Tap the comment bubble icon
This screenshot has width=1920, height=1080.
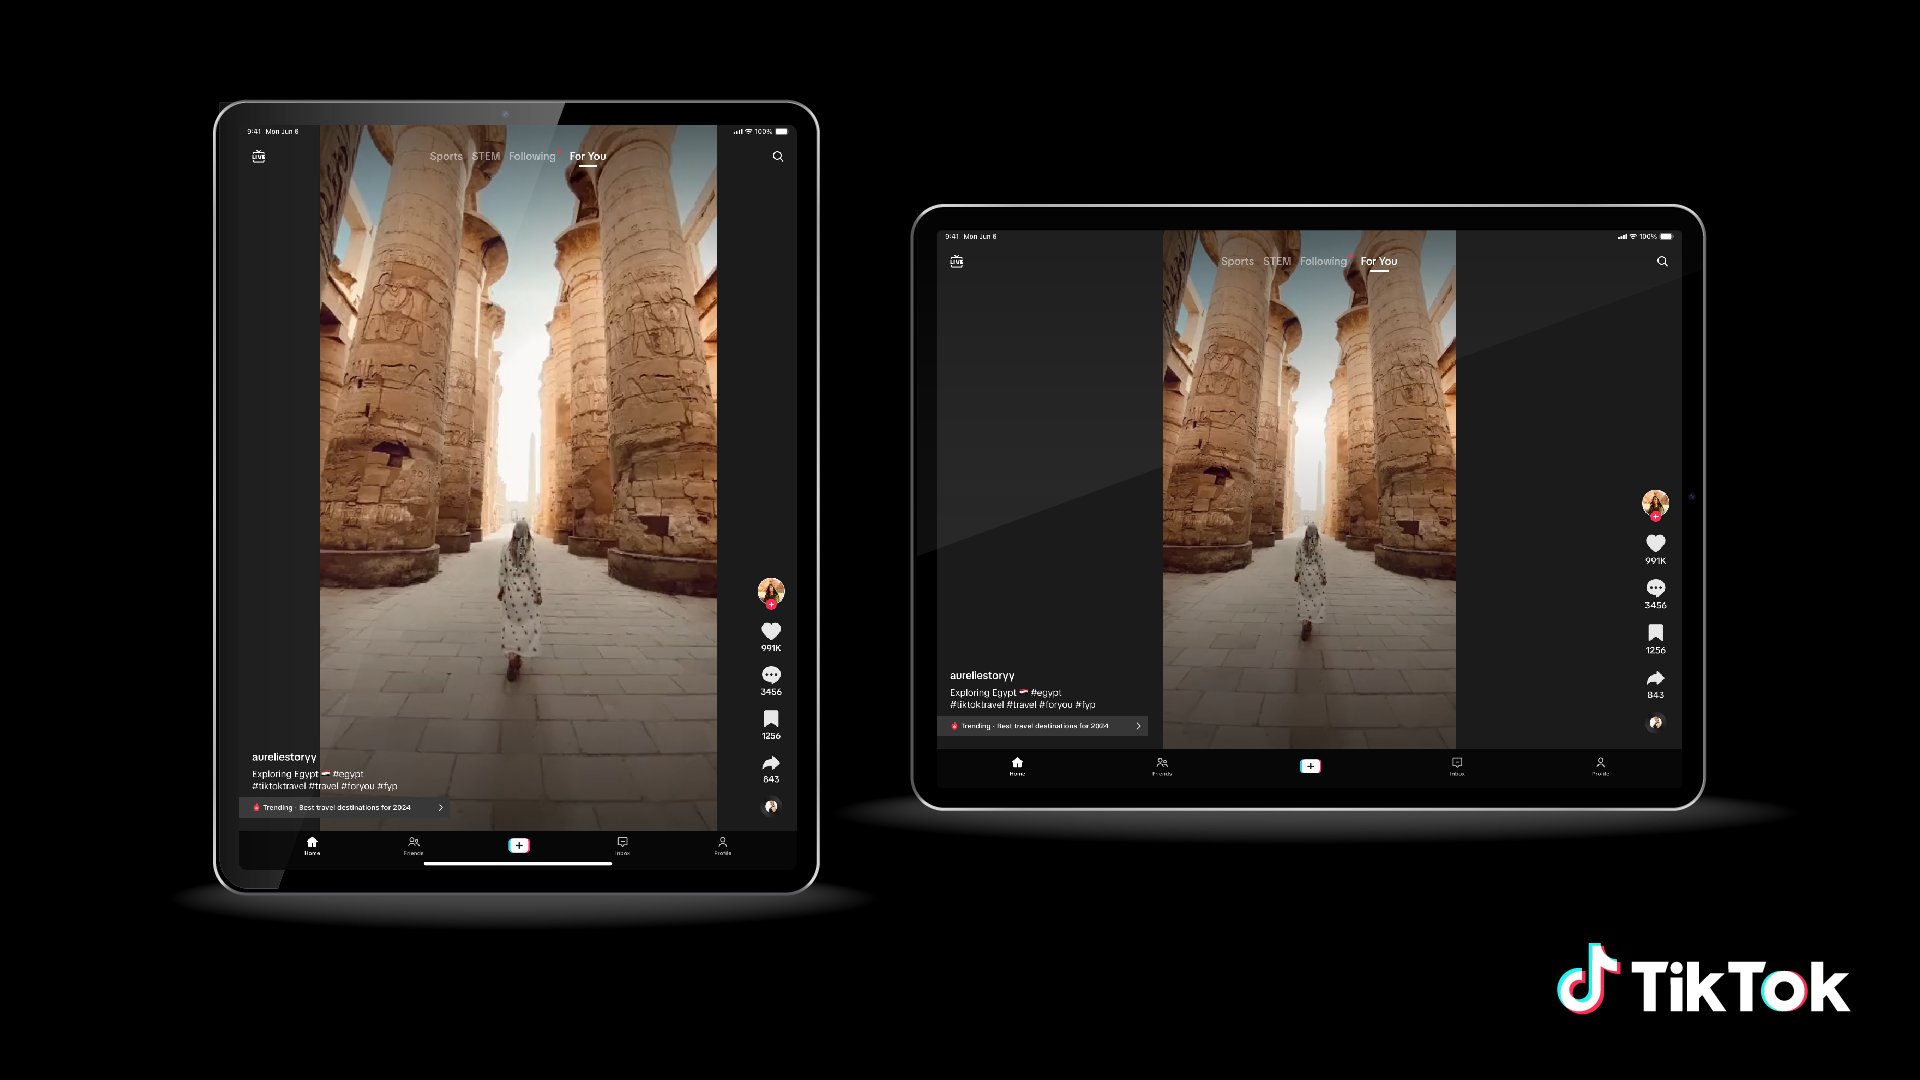point(771,675)
